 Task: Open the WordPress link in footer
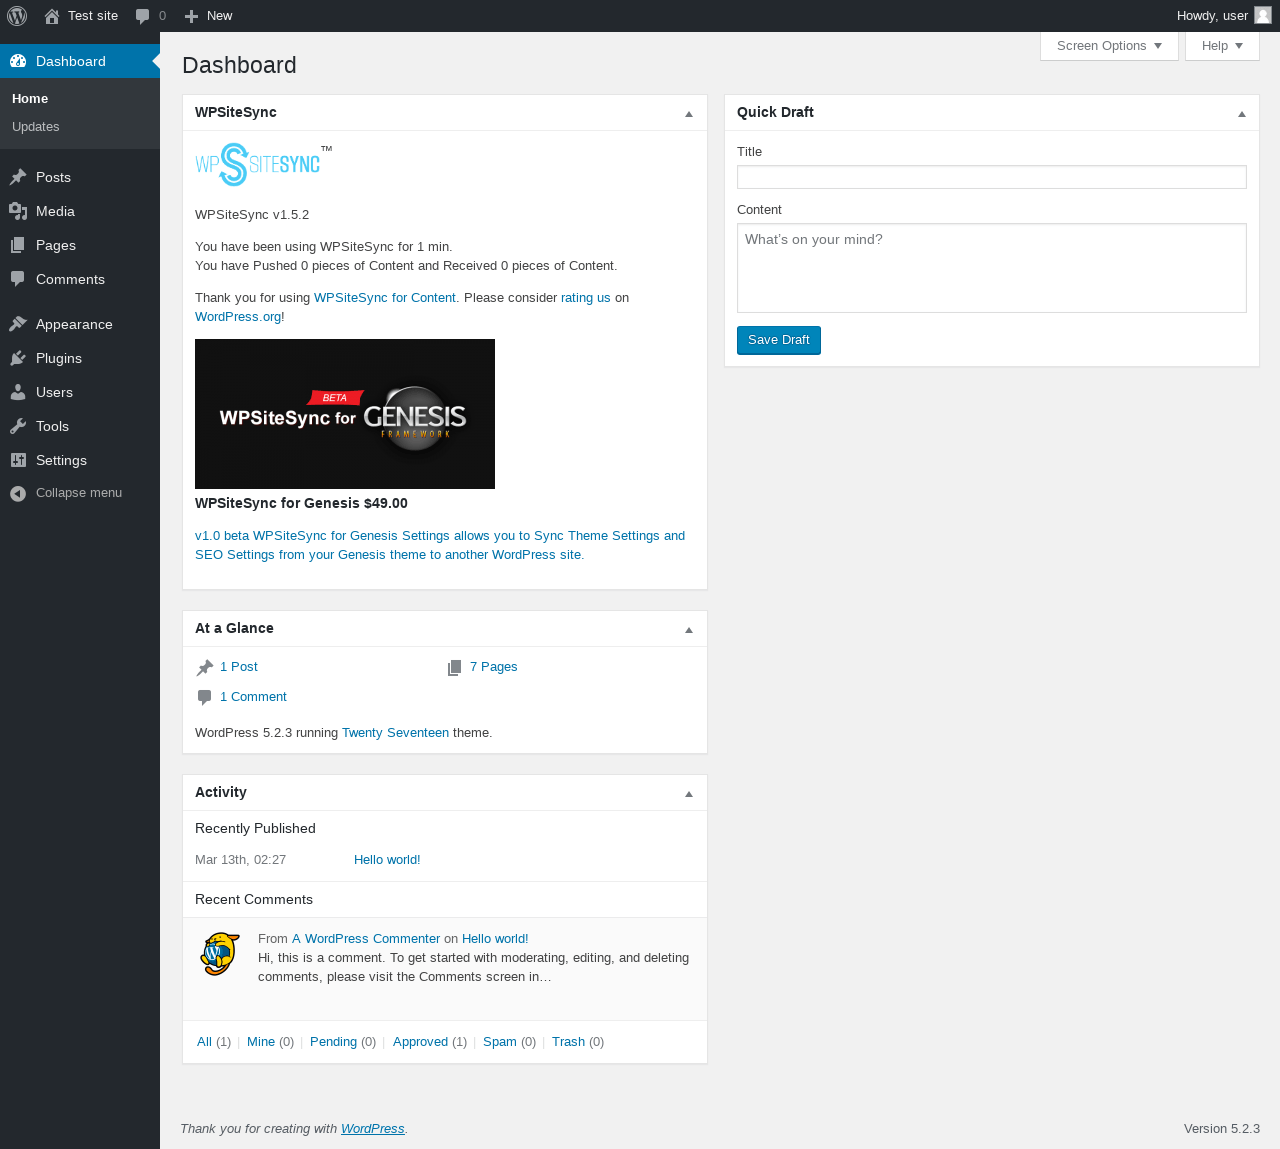pyautogui.click(x=372, y=1129)
